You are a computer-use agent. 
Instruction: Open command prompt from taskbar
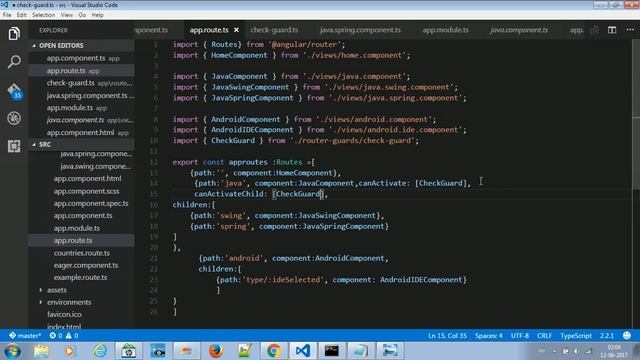click(332, 351)
